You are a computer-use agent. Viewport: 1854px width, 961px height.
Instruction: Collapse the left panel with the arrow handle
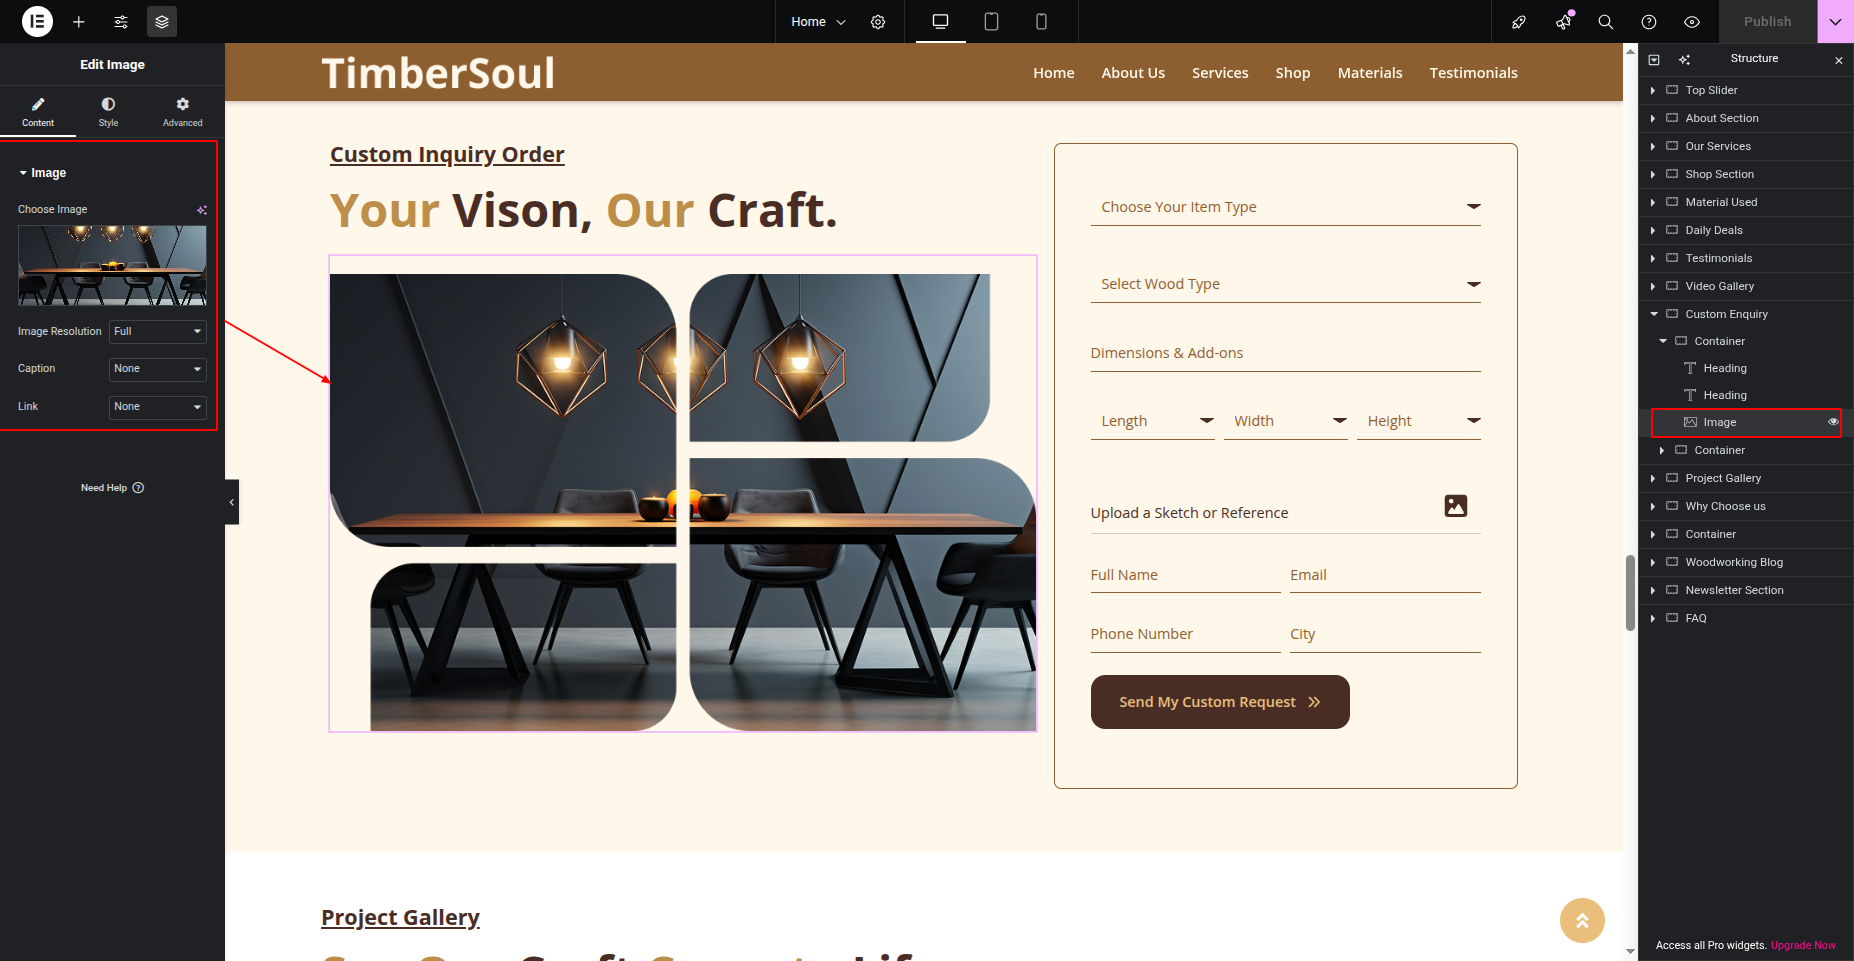tap(232, 502)
